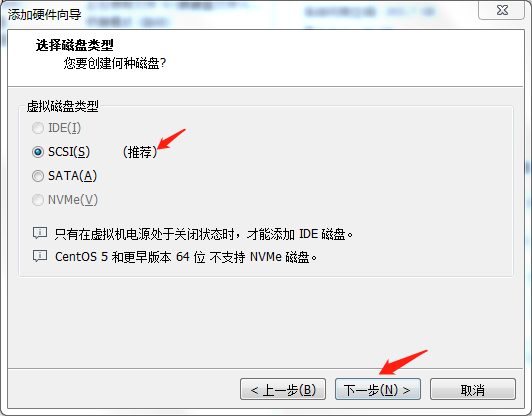The image size is (532, 416).
Task: Click the note about adding IDE disks
Action: point(204,234)
